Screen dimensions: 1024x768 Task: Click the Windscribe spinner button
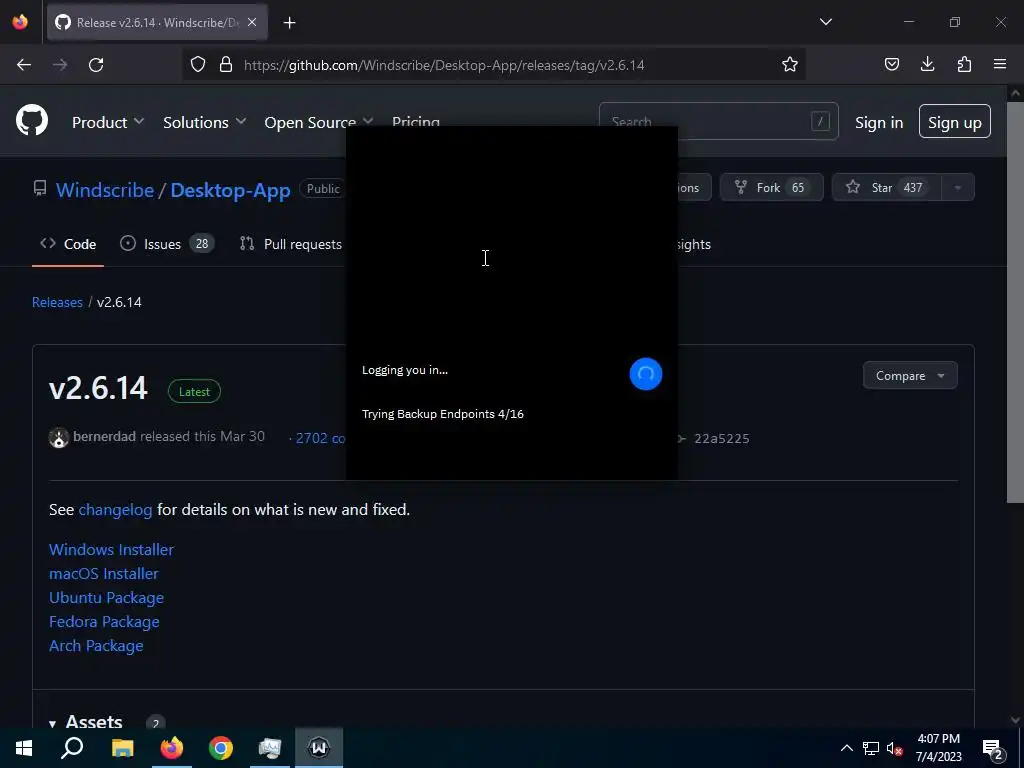(x=645, y=374)
